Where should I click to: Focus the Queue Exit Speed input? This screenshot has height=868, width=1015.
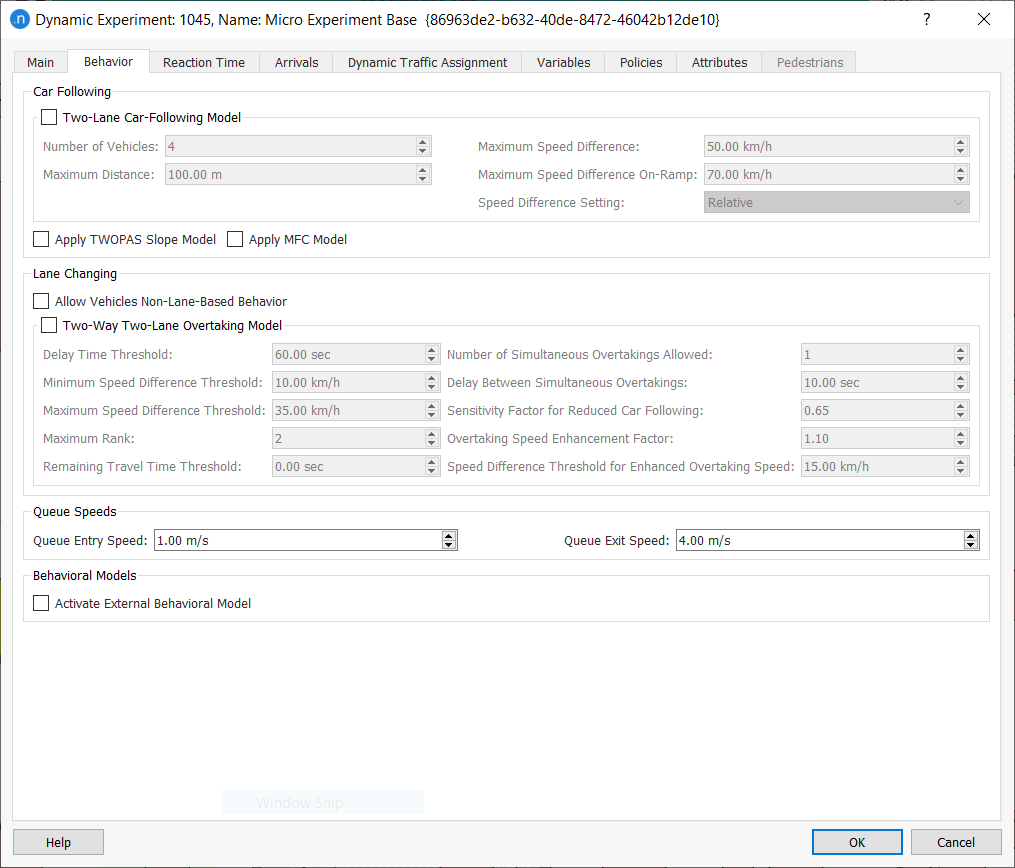tap(819, 540)
